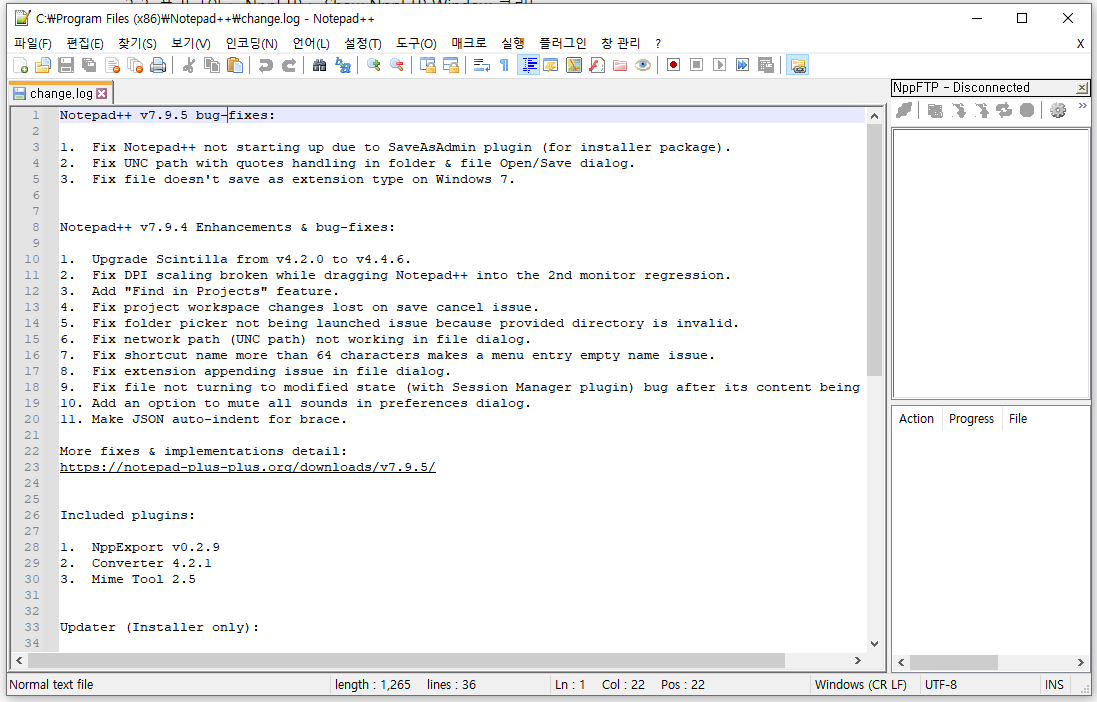Save the file using the floppy disk icon
Screen dimensions: 1097x702
click(66, 66)
